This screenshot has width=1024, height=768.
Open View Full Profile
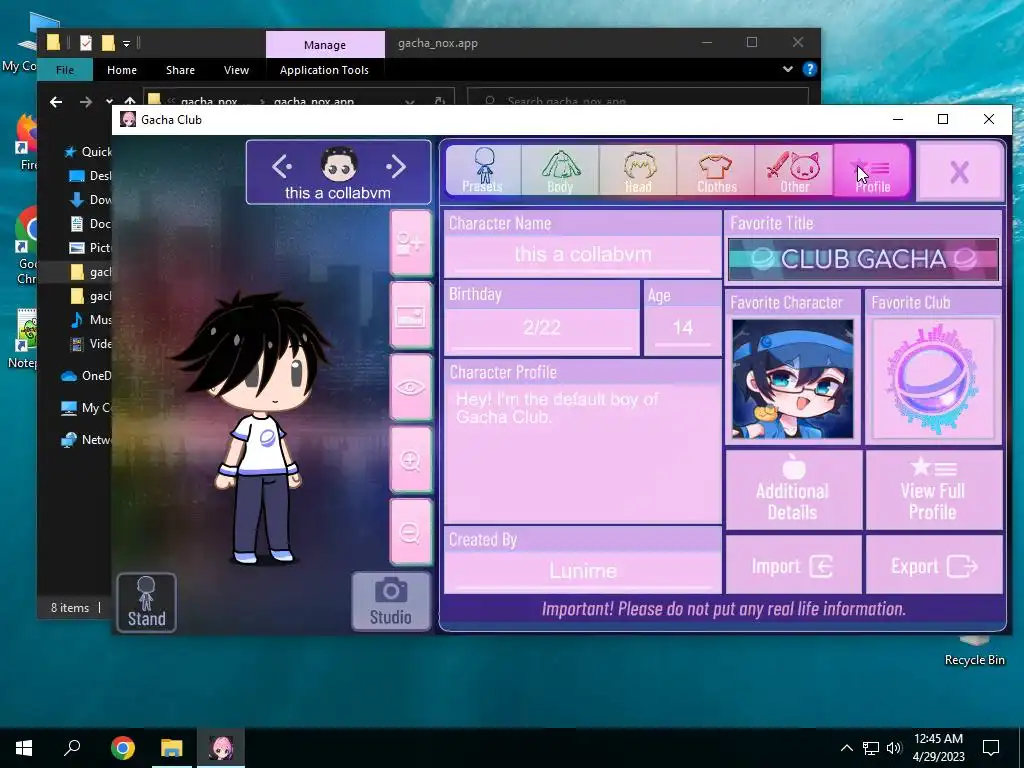point(933,490)
